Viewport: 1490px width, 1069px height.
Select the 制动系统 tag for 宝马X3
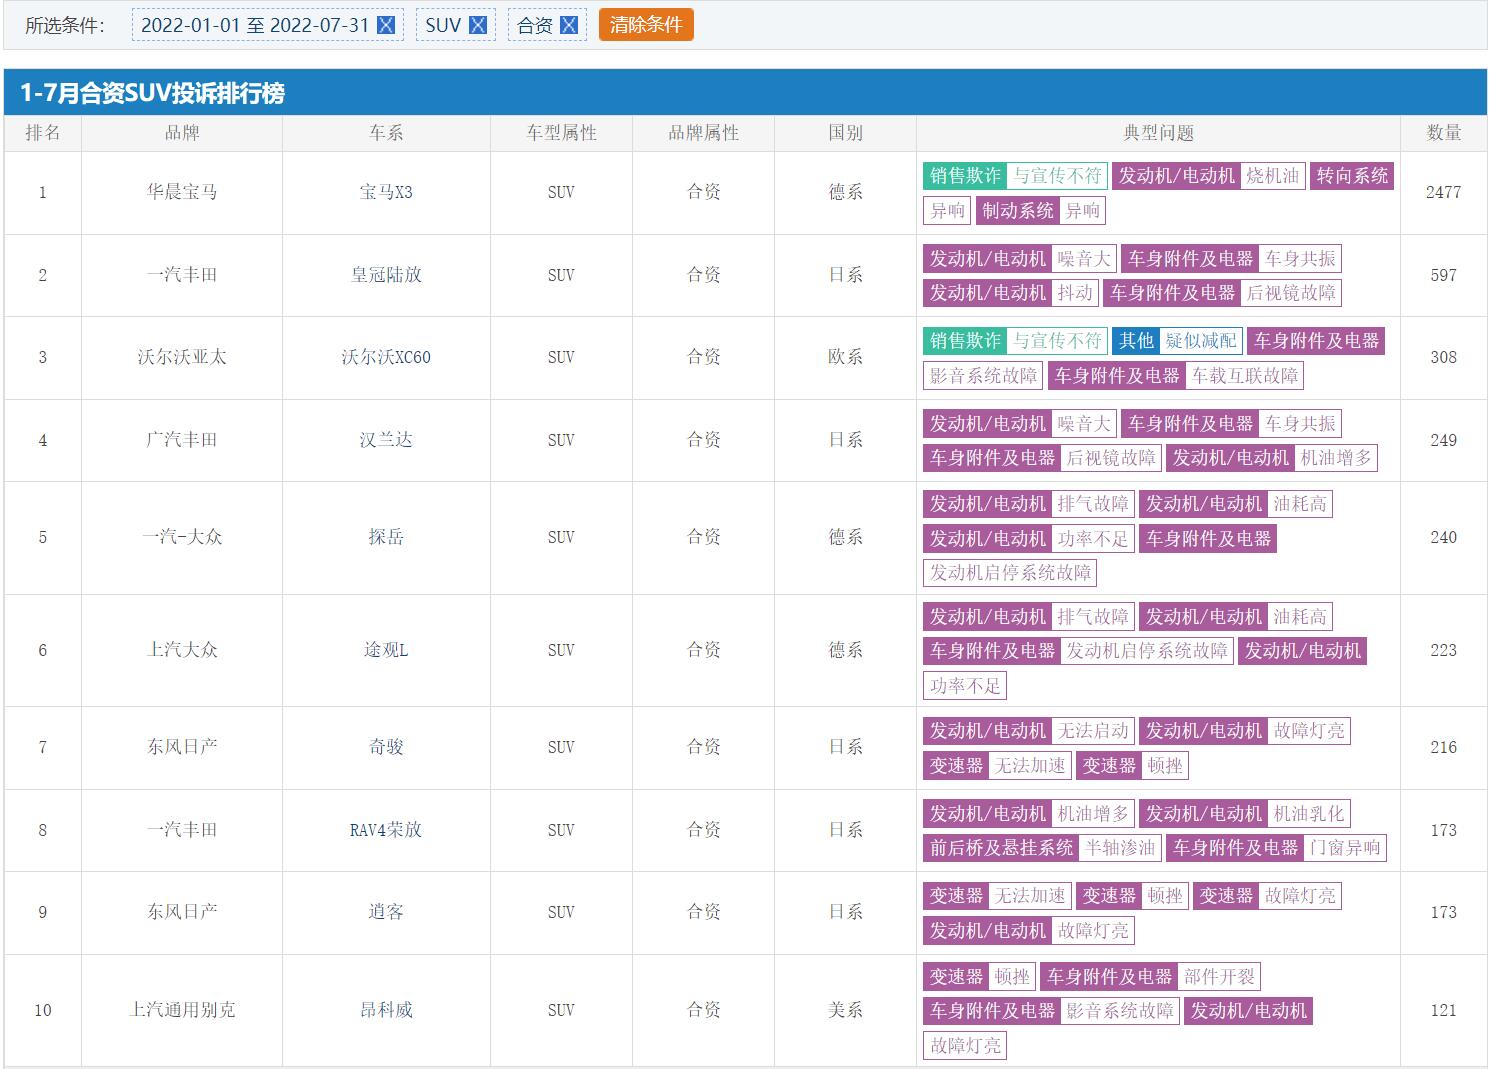click(1017, 211)
